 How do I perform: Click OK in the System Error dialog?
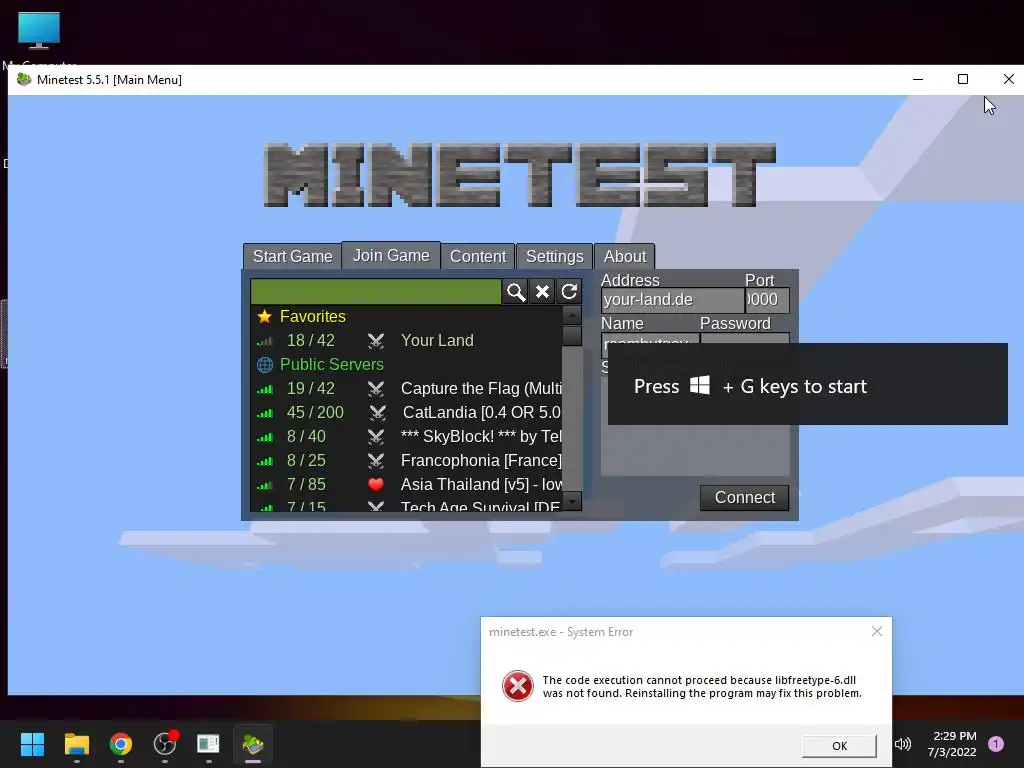tap(839, 746)
